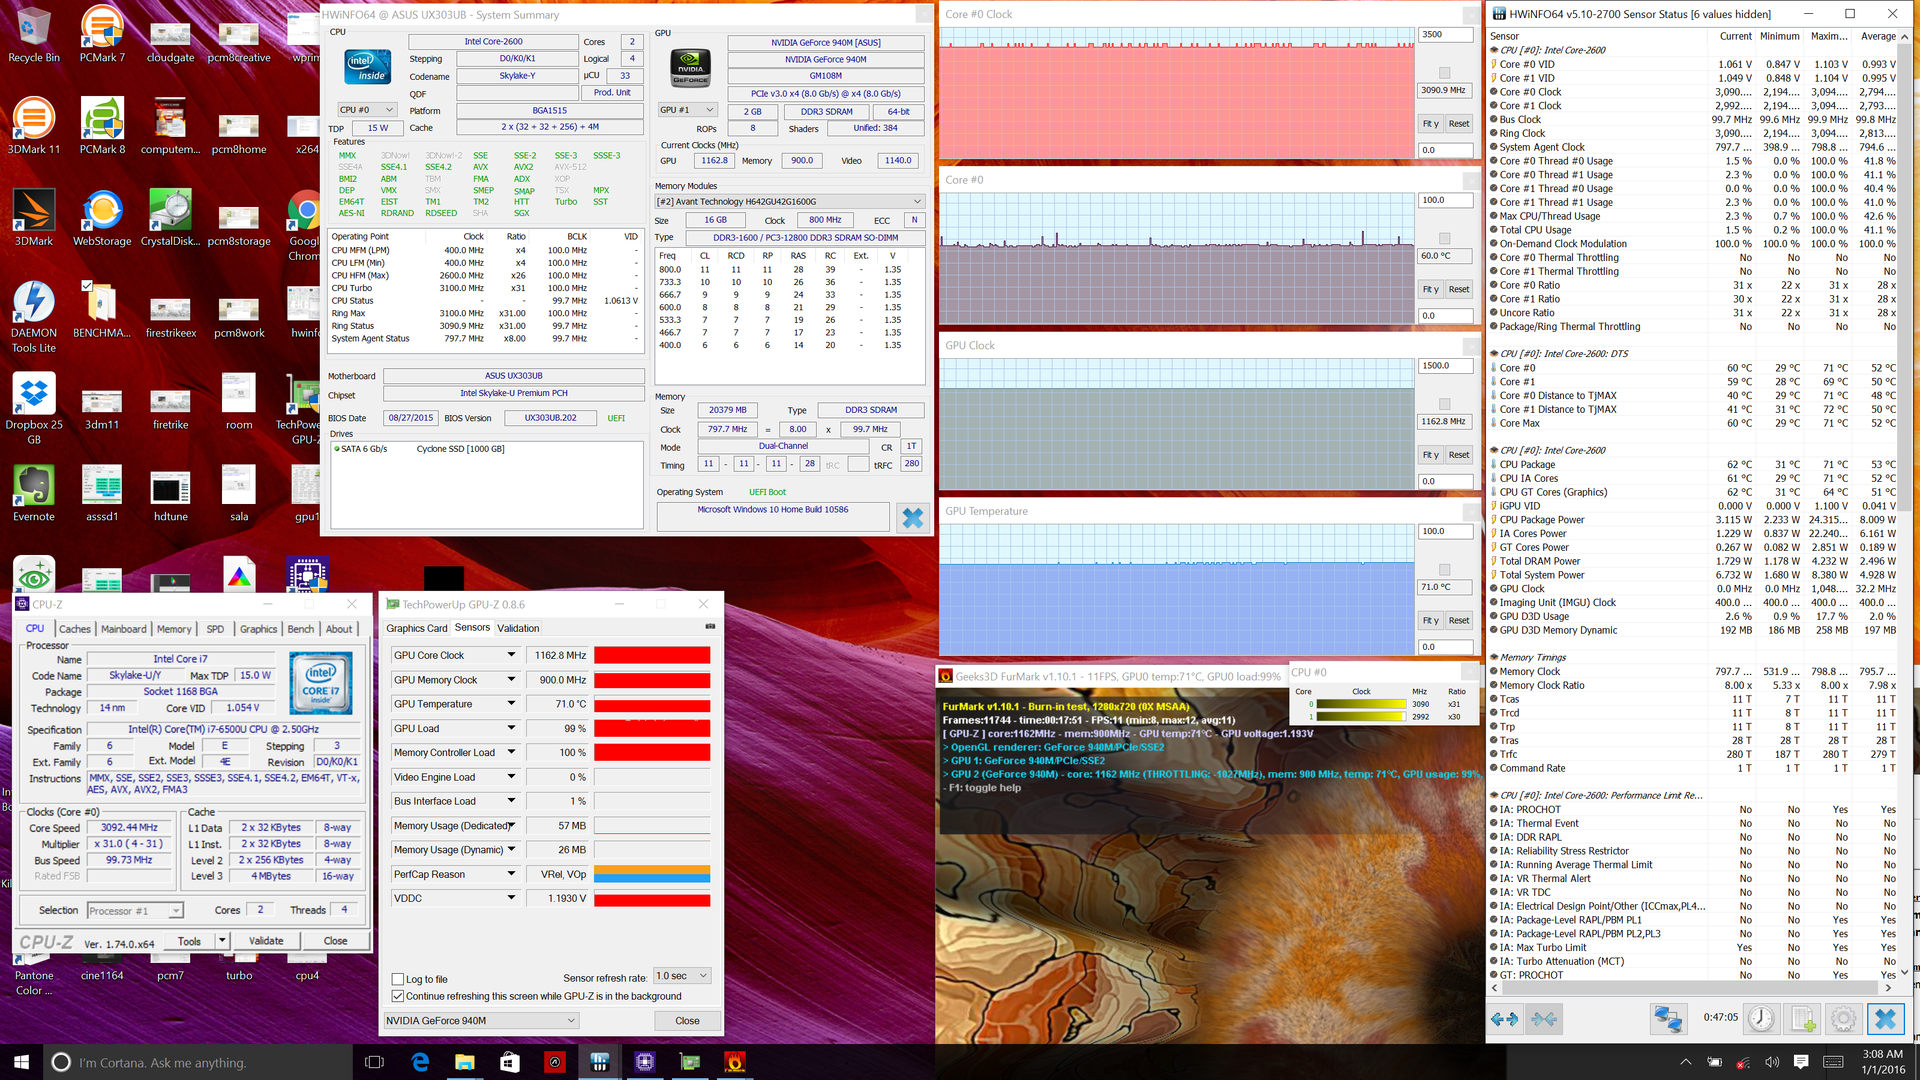The image size is (1920, 1080).
Task: Open WebStorage desktop icon
Action: point(102,219)
